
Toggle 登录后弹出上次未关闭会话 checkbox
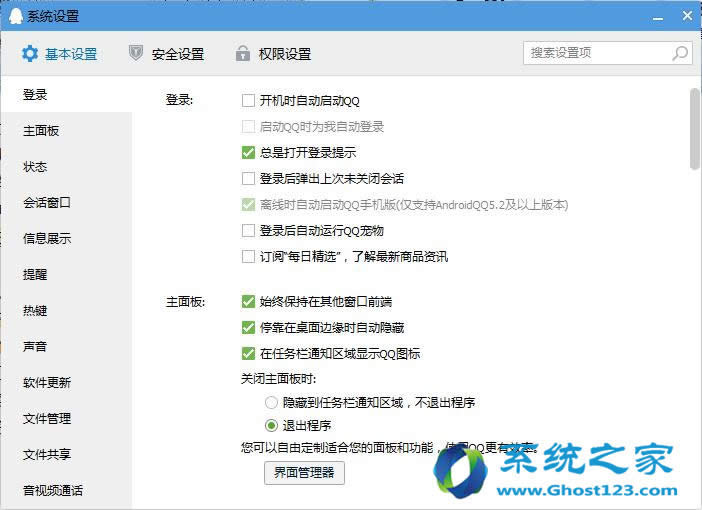pos(249,179)
